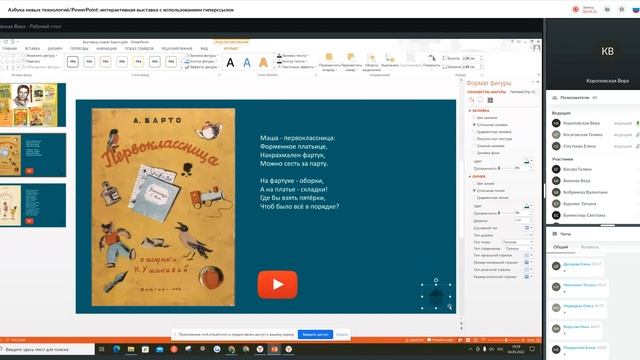
Task: Choose the last shape style preset
Action: pyautogui.click(x=171, y=62)
